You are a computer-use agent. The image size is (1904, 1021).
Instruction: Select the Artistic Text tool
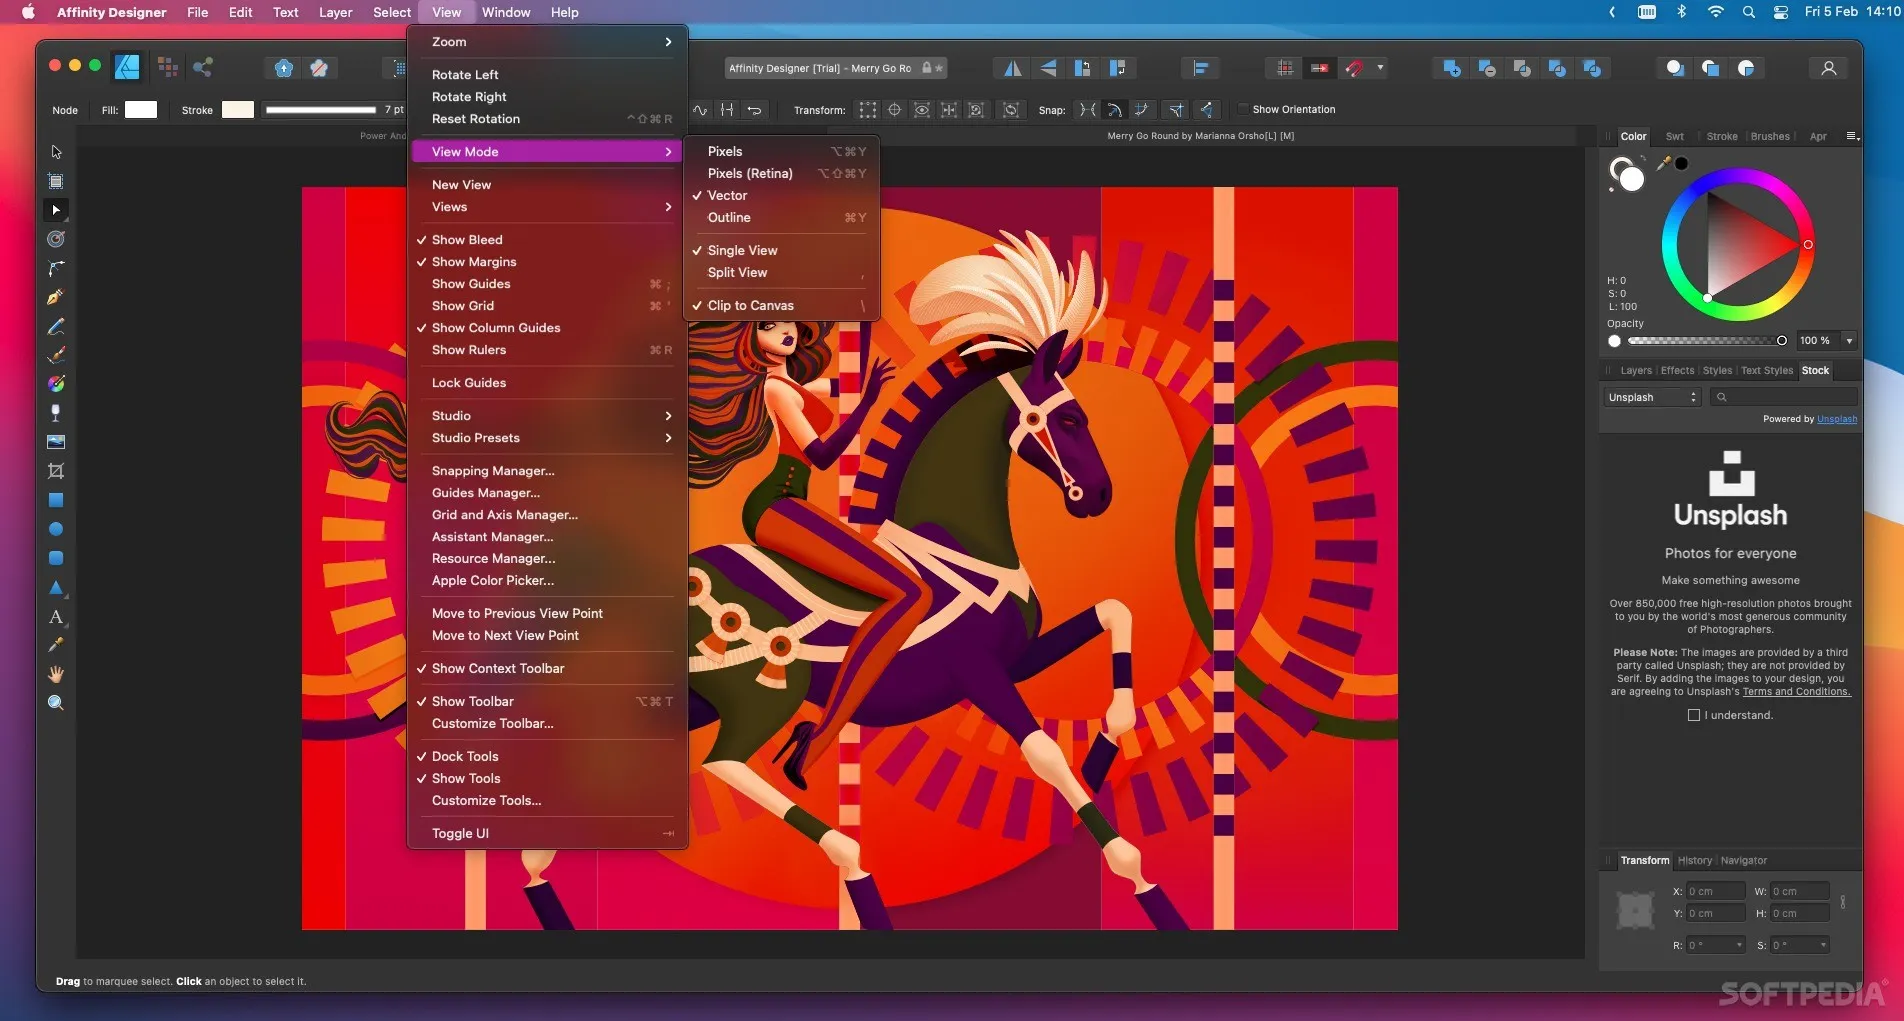tap(56, 616)
